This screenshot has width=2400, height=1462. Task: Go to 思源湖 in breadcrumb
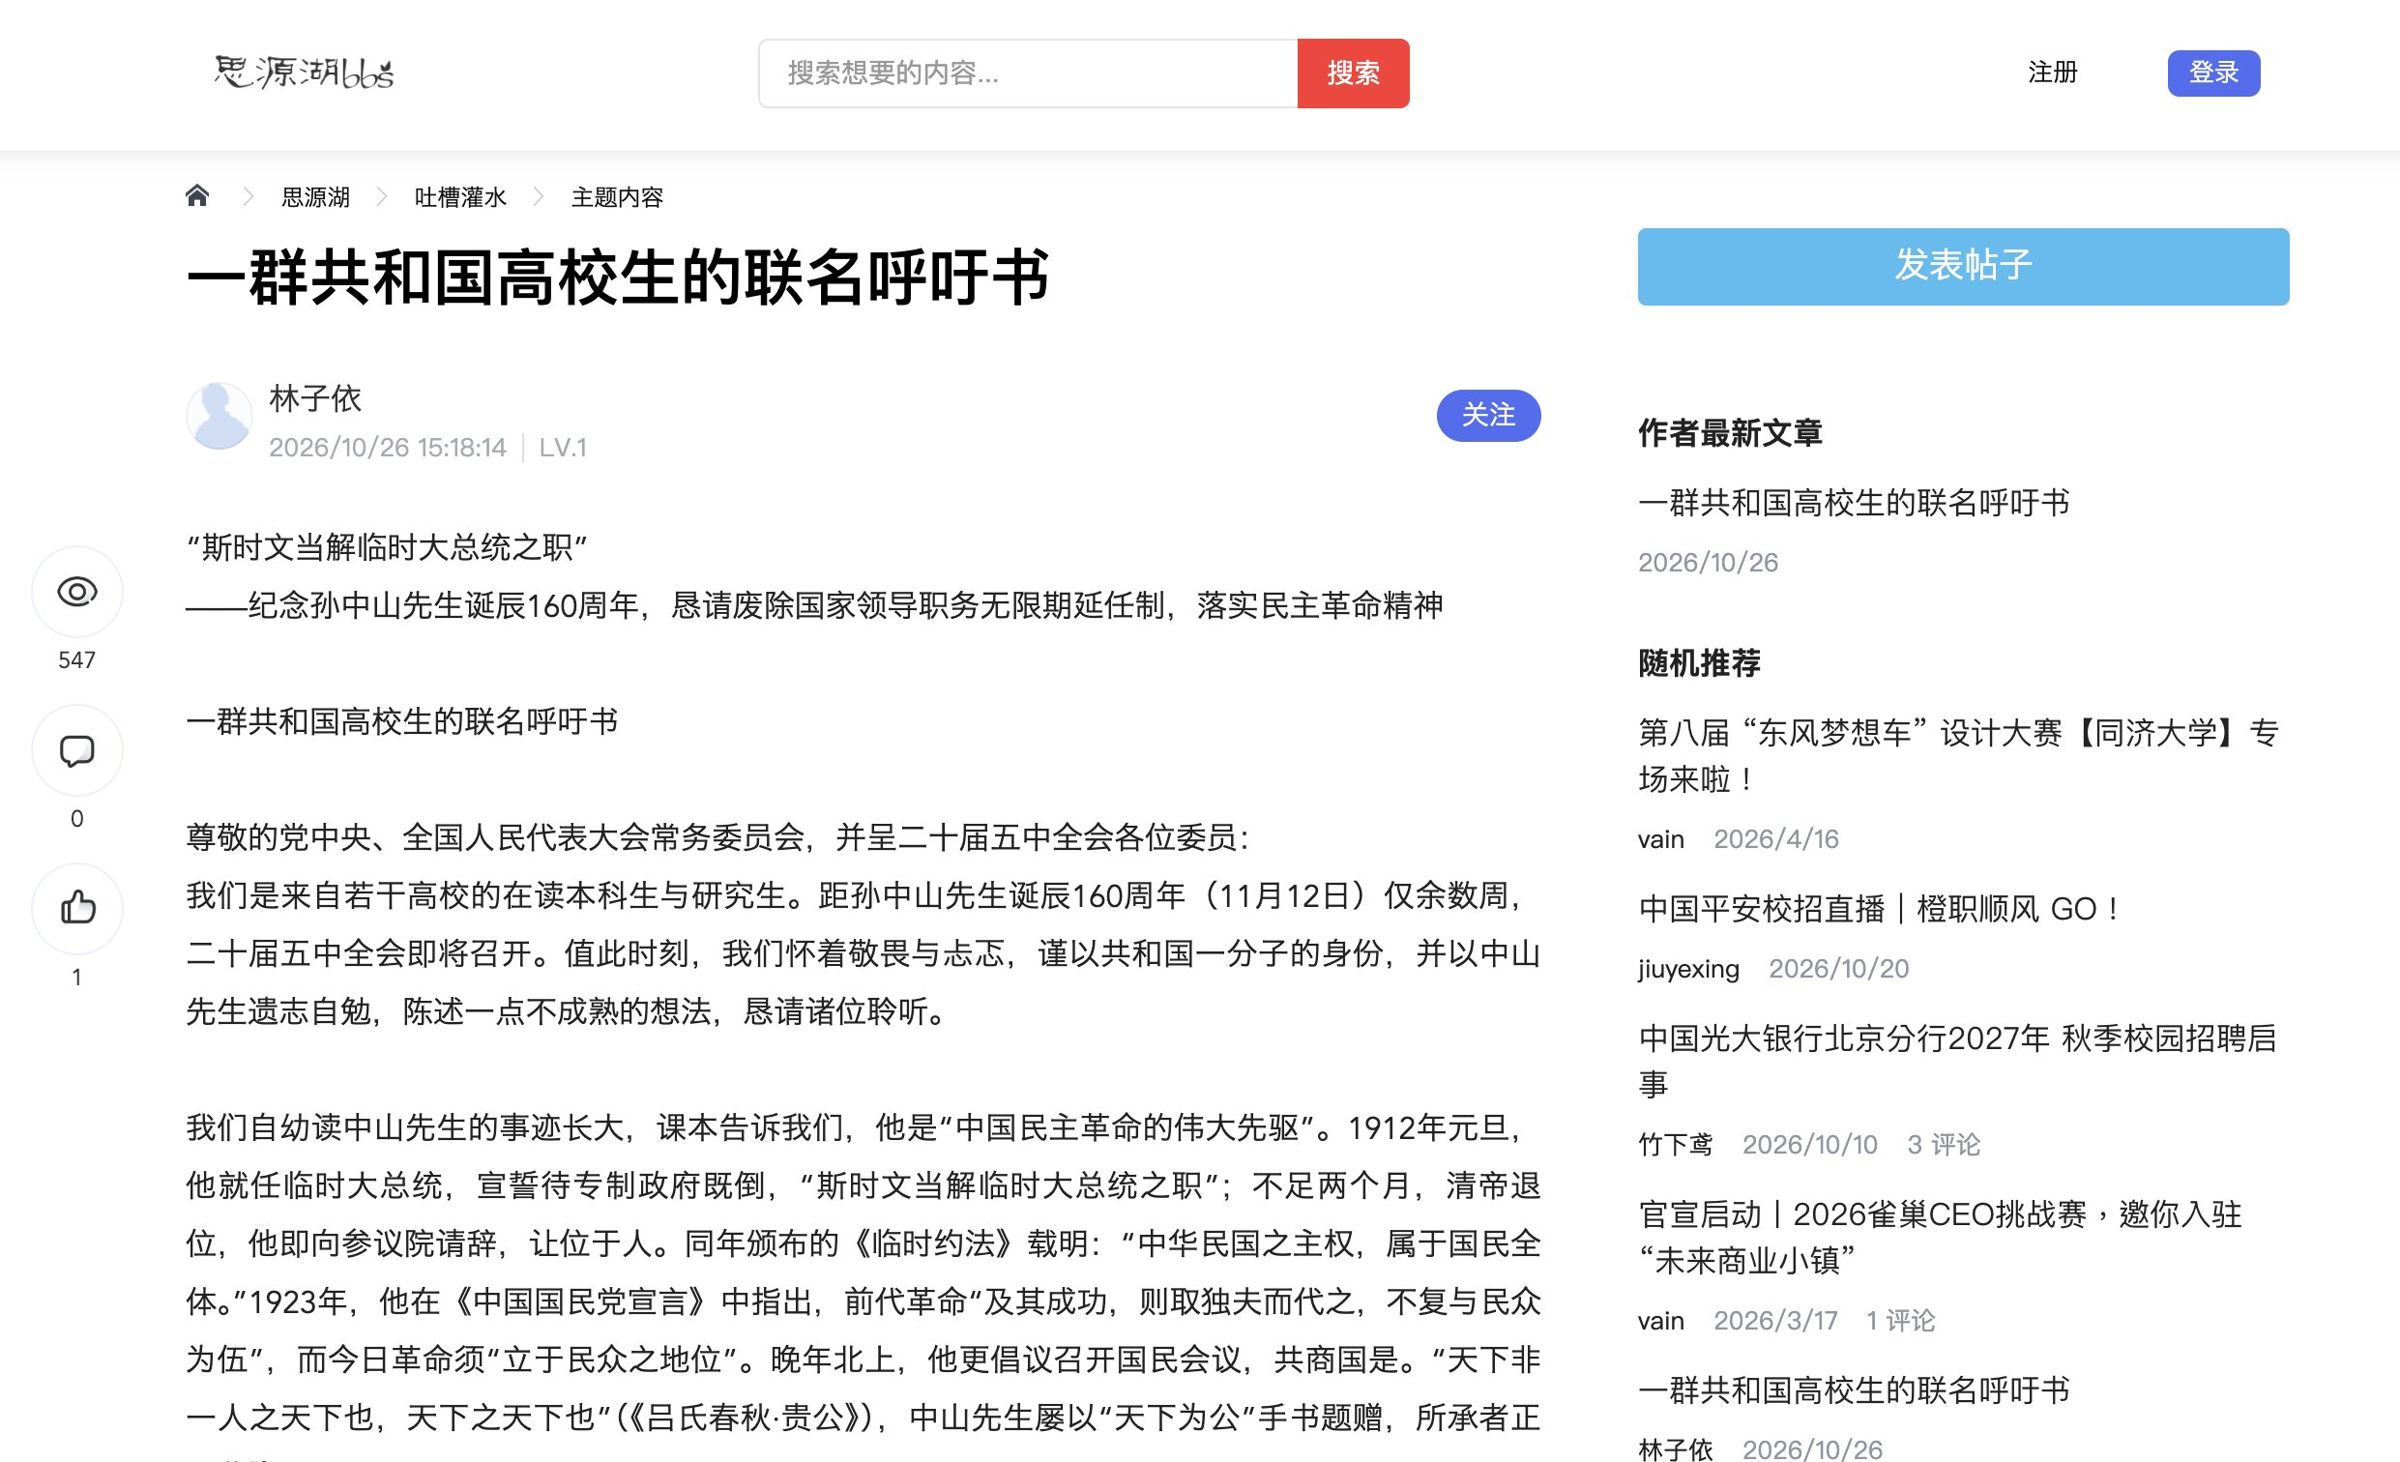[x=316, y=197]
